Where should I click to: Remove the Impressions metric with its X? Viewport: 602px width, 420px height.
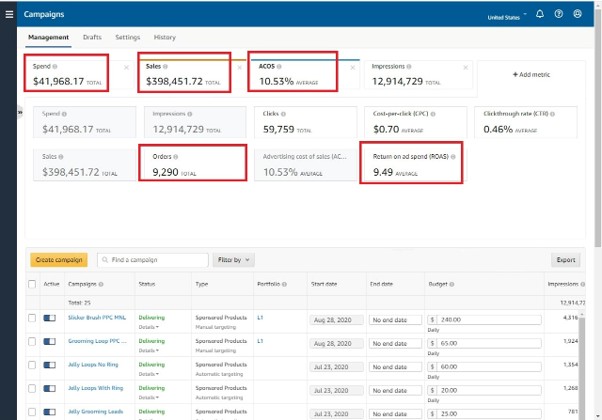[x=465, y=68]
